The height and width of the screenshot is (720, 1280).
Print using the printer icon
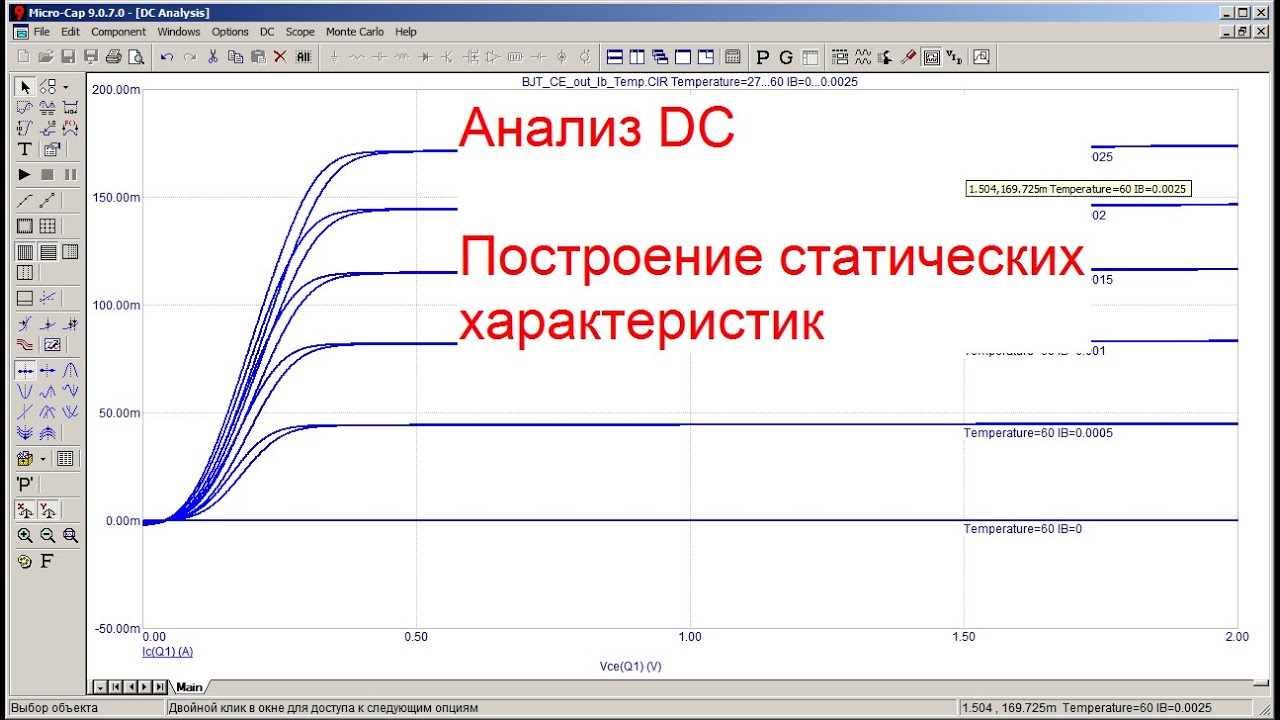tap(113, 57)
